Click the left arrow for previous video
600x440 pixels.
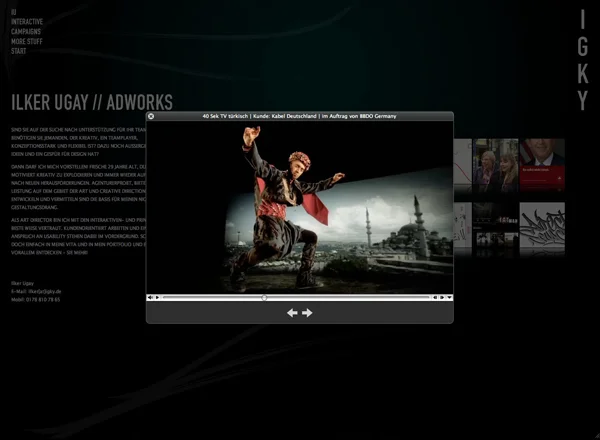[x=292, y=313]
